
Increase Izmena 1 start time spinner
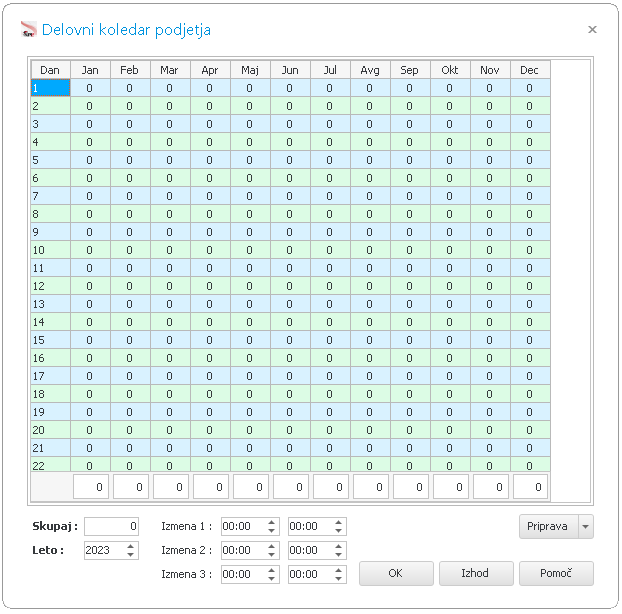[271, 523]
